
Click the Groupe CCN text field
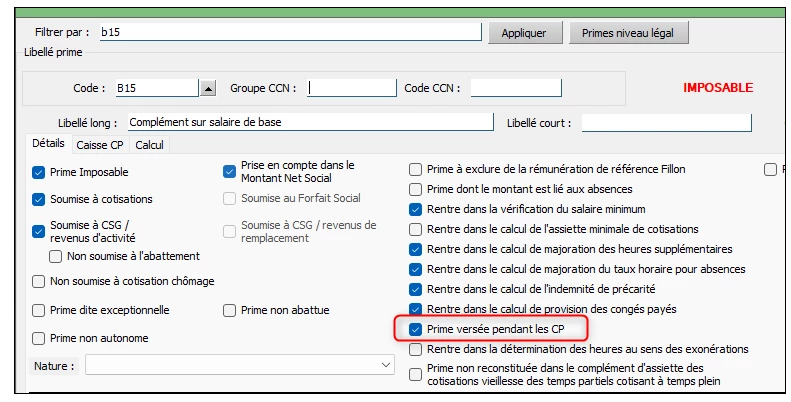352,88
